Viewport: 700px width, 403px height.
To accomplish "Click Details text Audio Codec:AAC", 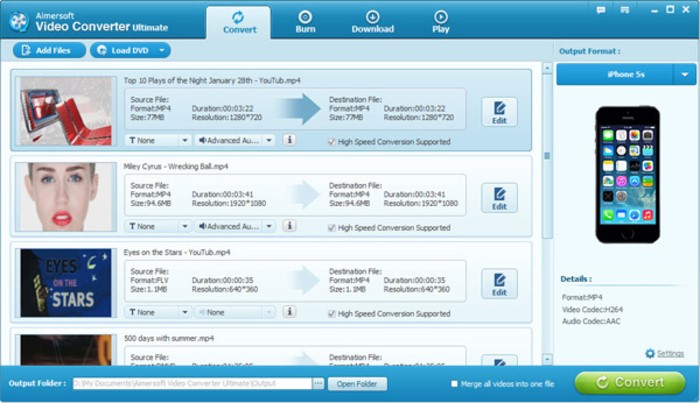I will 591,321.
